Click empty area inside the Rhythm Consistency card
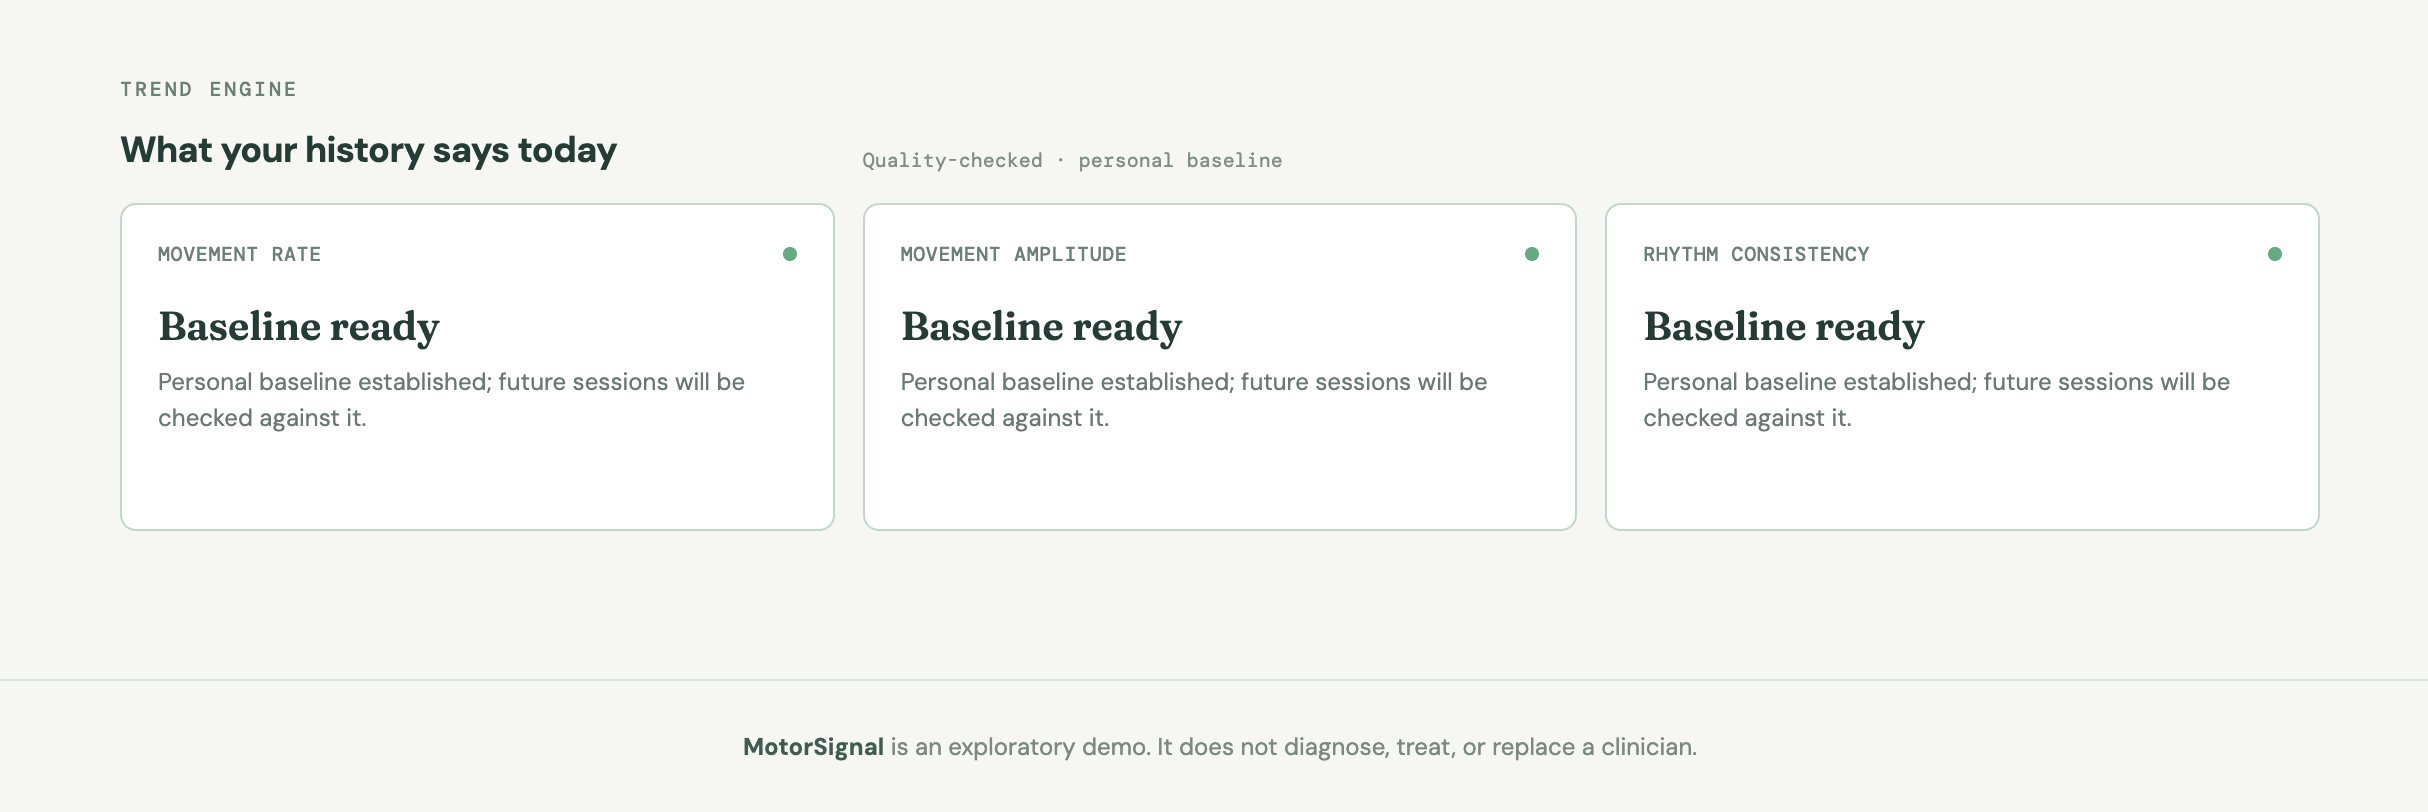 click(1962, 484)
